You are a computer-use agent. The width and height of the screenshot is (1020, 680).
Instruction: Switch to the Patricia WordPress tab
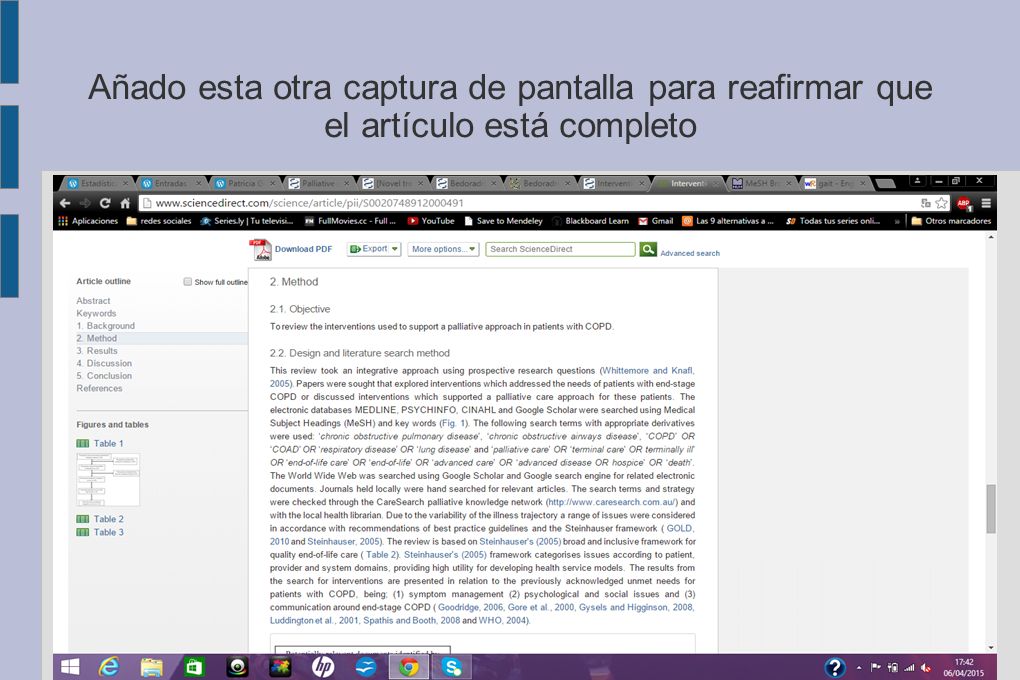(245, 184)
